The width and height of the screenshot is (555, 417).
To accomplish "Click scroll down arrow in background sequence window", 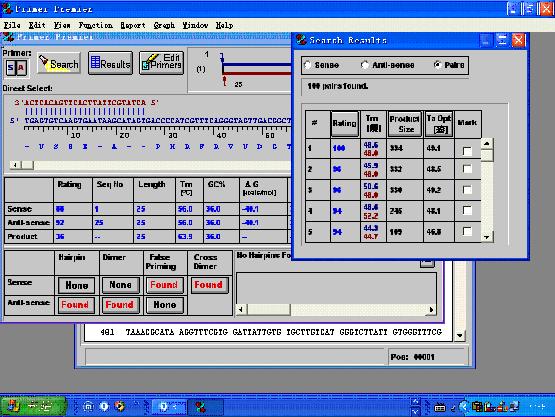I will [459, 335].
